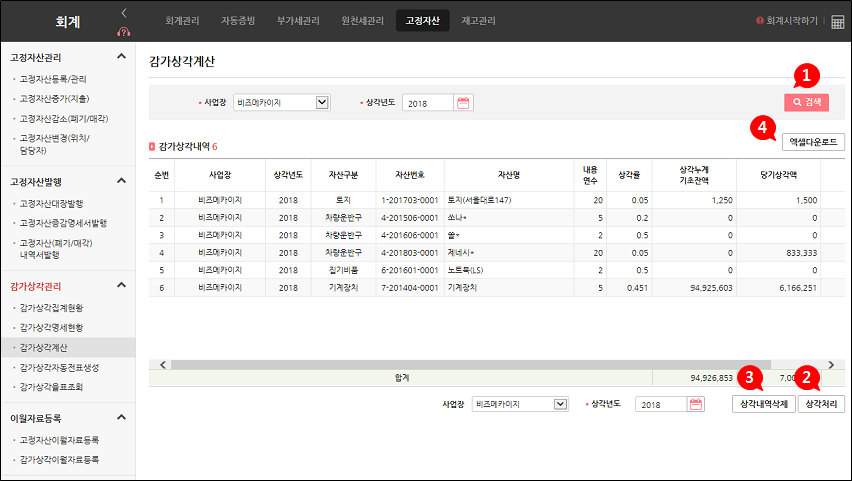The height and width of the screenshot is (481, 852).
Task: Open 고정자산(폐기/매각) 내역서발행 menu item
Action: [x=56, y=248]
